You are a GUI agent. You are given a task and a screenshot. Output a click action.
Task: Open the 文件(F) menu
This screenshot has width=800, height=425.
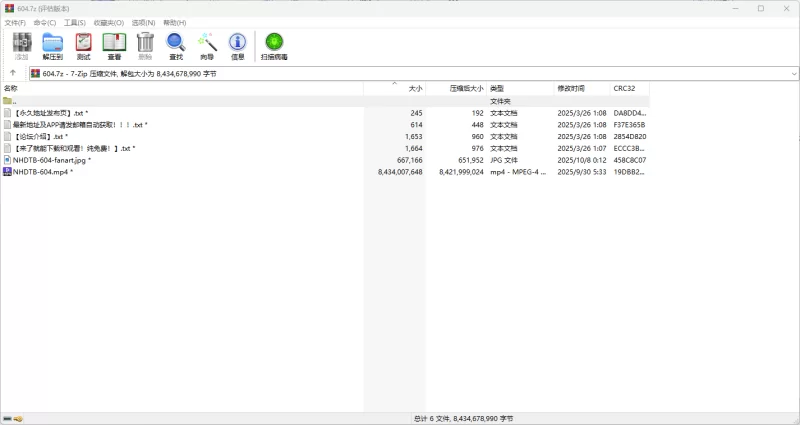pyautogui.click(x=15, y=22)
